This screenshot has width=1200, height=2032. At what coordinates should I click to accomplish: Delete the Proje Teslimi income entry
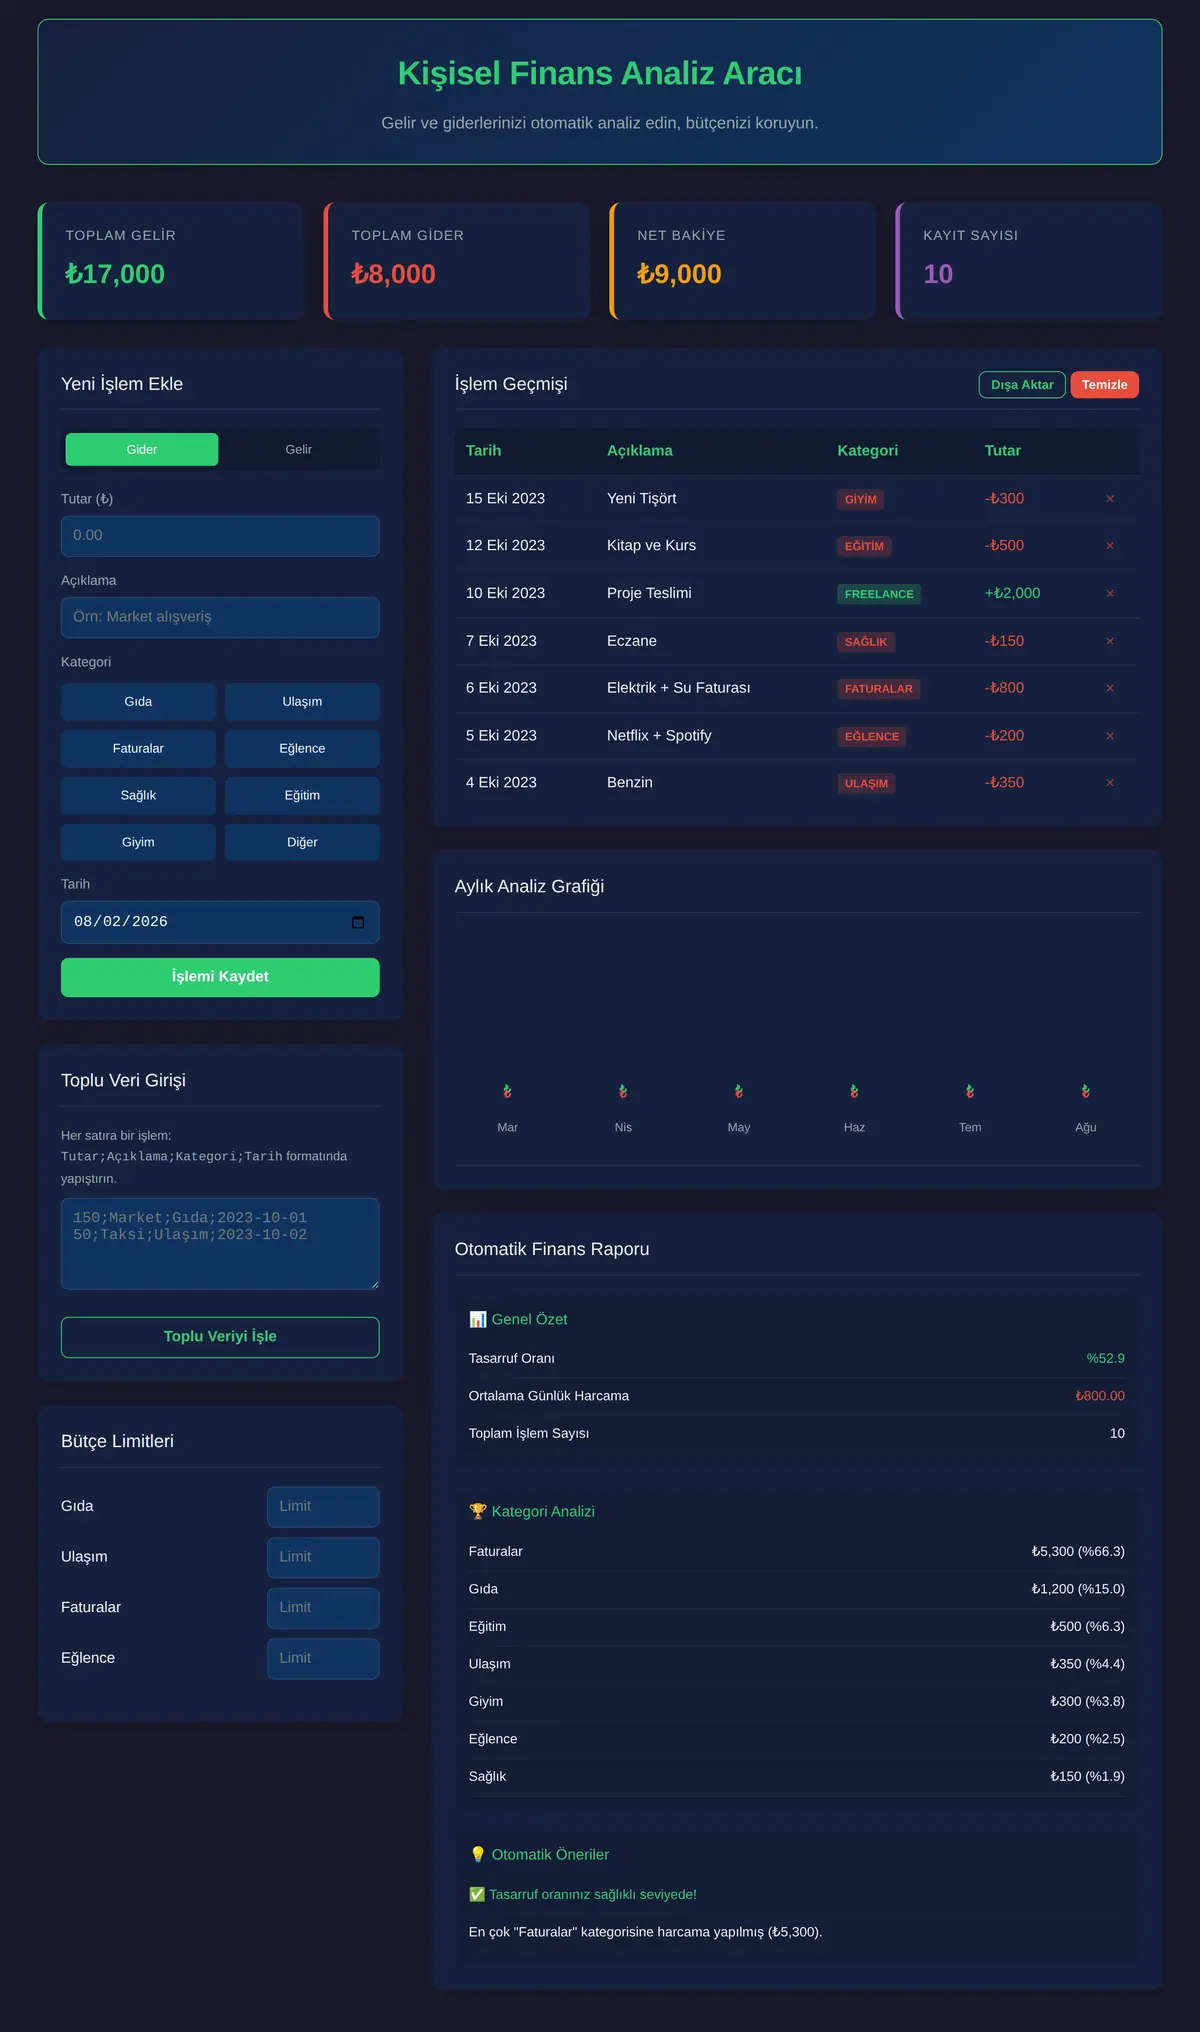(1110, 594)
